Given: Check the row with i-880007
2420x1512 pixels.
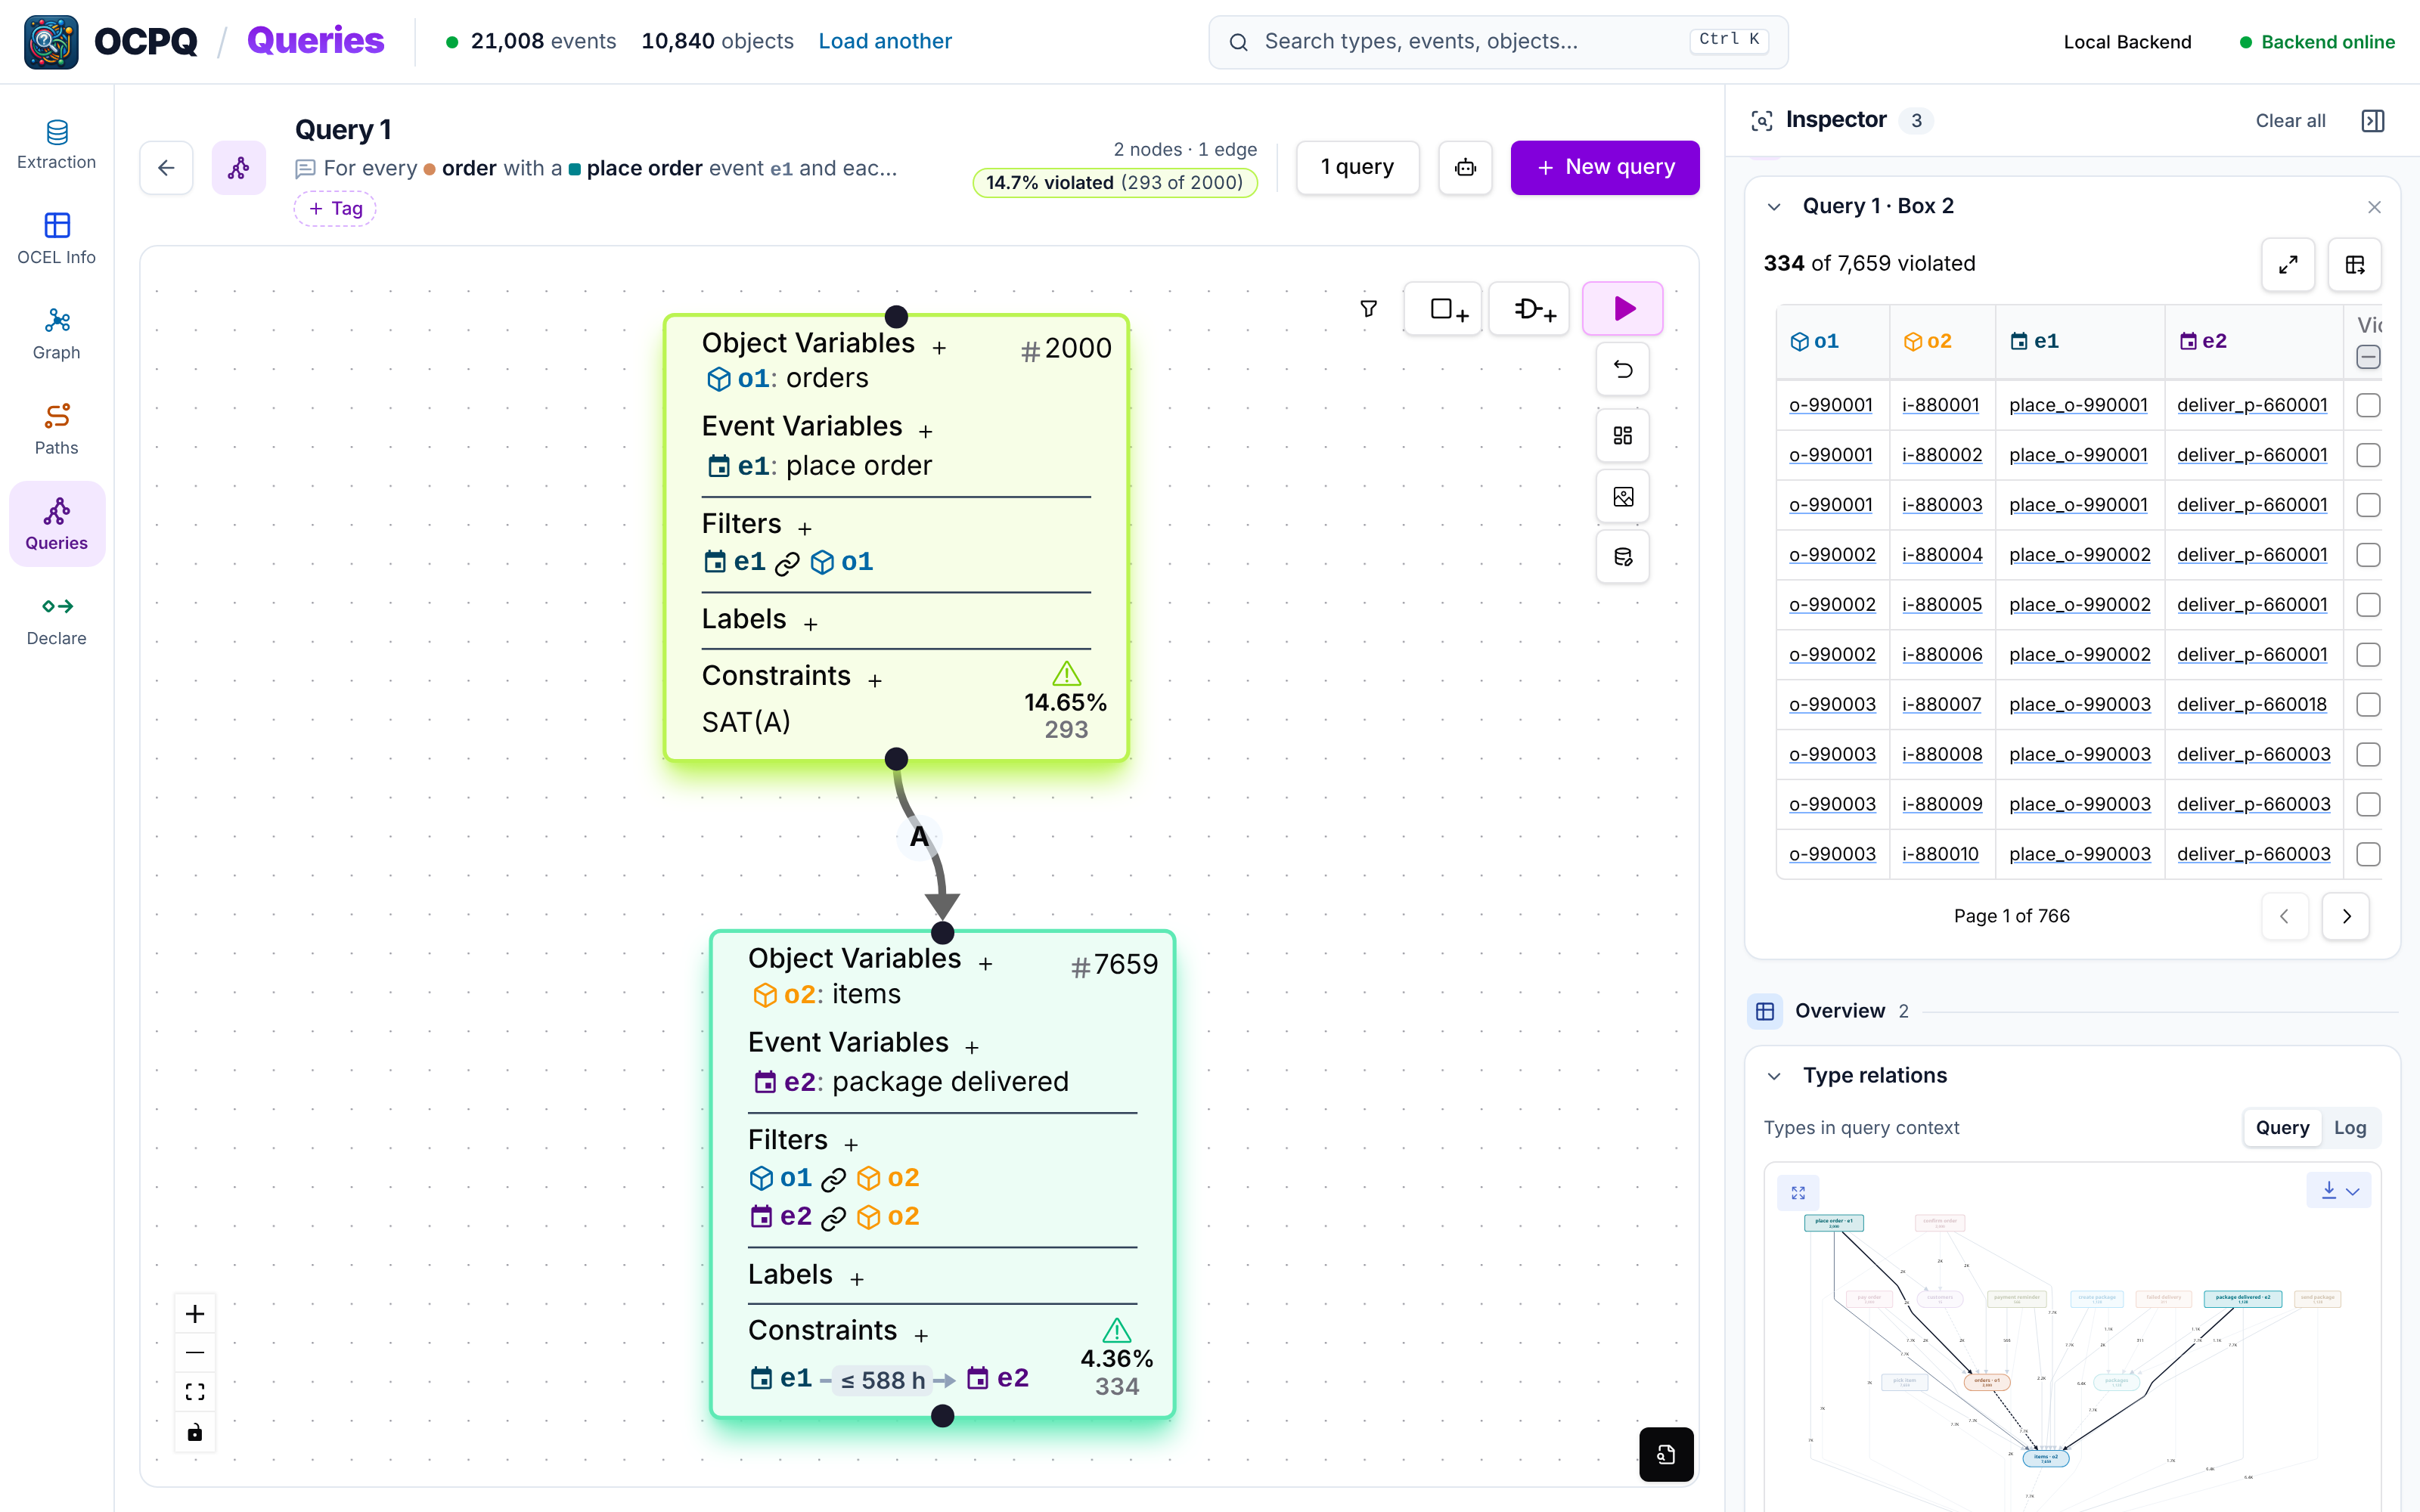Looking at the screenshot, I should pos(2368,705).
